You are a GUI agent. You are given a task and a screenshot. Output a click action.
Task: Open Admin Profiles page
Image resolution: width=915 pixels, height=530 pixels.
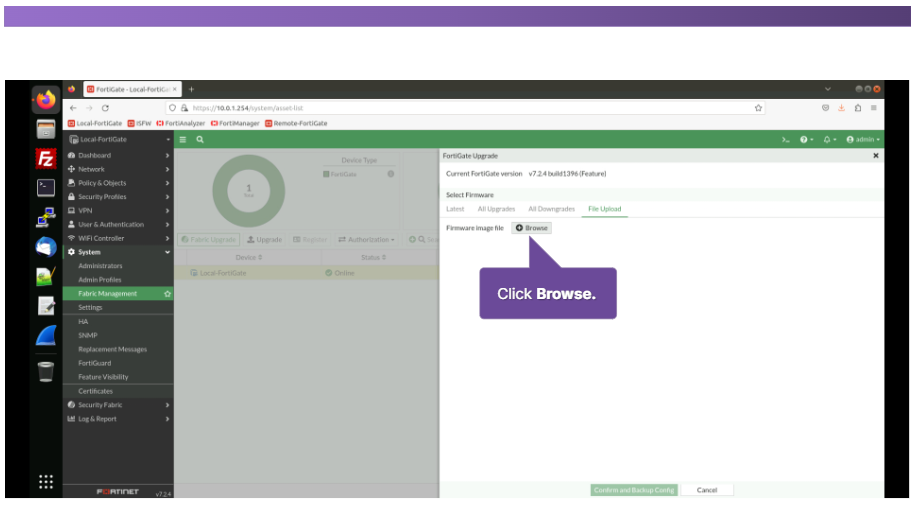100,280
